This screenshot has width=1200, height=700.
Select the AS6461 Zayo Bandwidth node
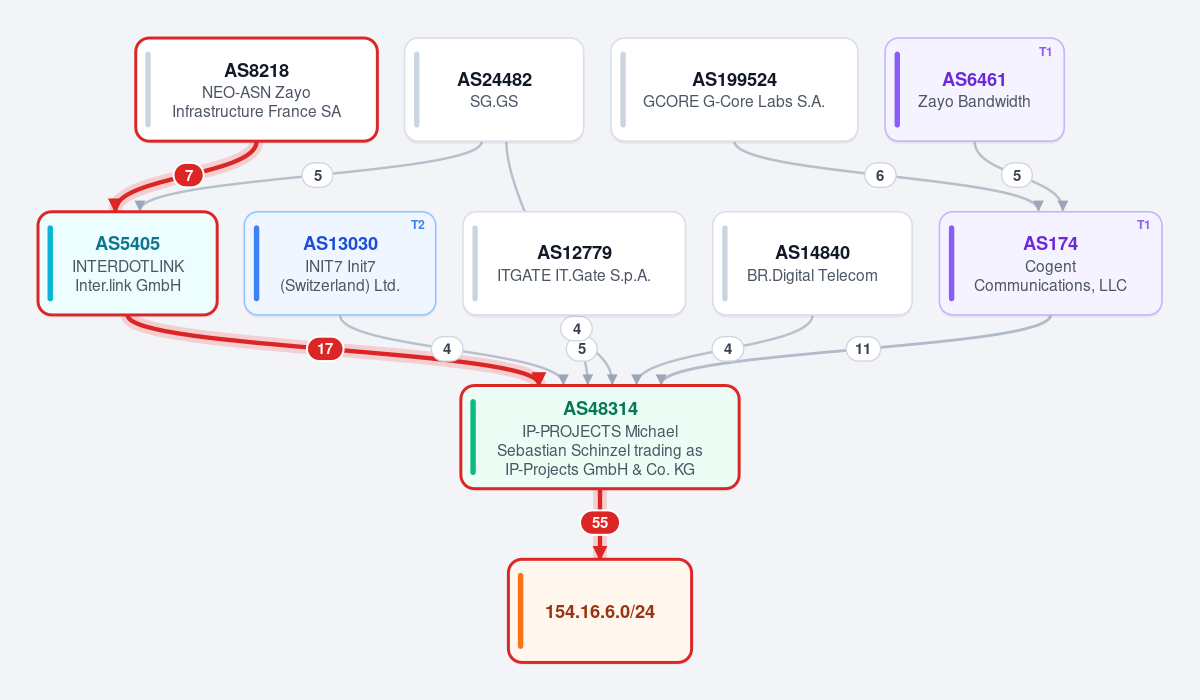[x=974, y=90]
